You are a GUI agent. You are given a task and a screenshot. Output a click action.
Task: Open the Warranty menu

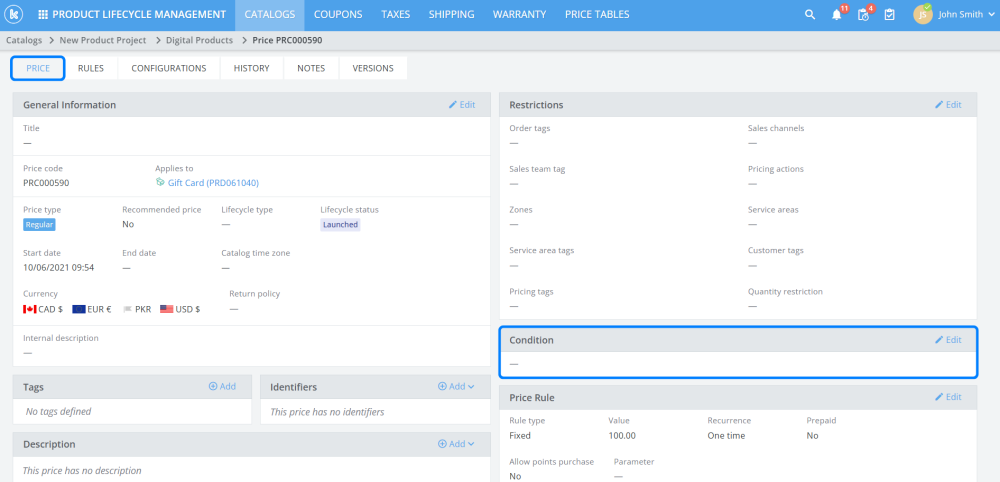(x=520, y=15)
